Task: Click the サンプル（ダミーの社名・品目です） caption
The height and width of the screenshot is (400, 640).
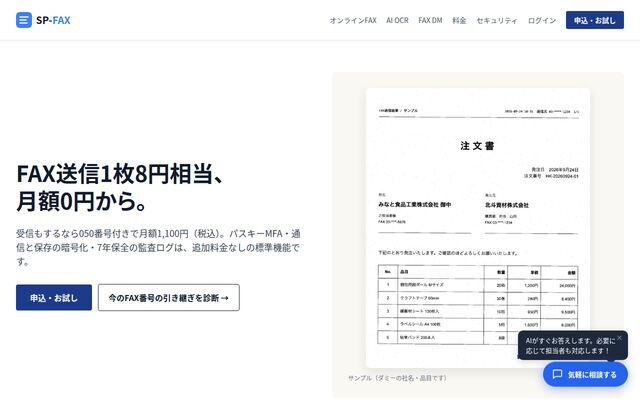Action: click(x=398, y=378)
